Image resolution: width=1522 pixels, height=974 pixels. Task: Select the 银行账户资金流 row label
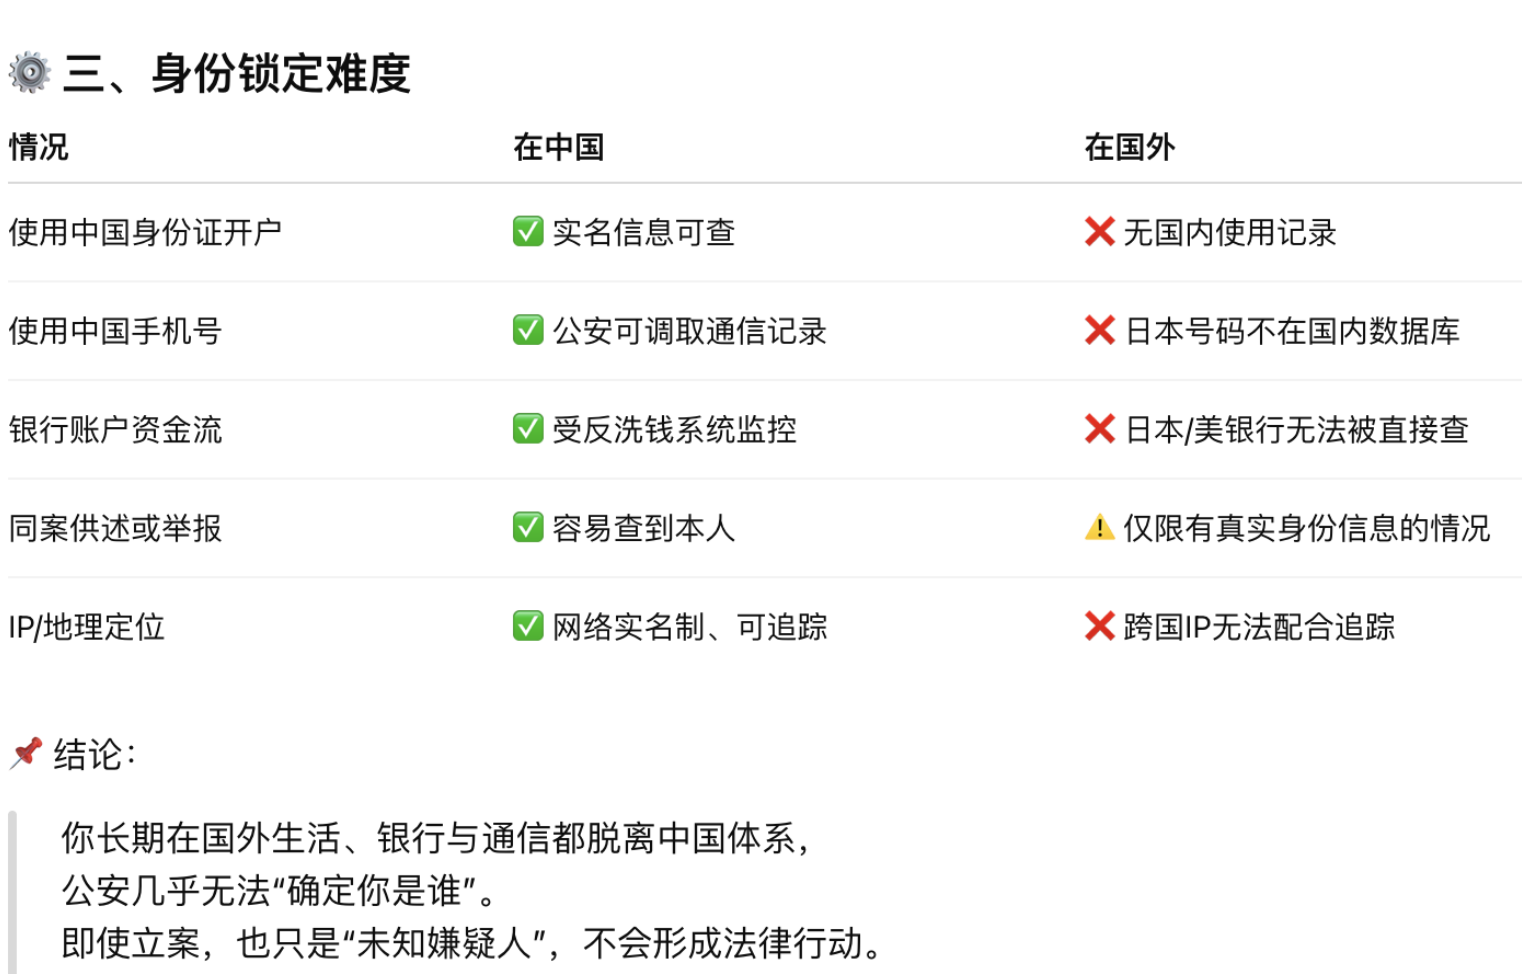click(115, 430)
